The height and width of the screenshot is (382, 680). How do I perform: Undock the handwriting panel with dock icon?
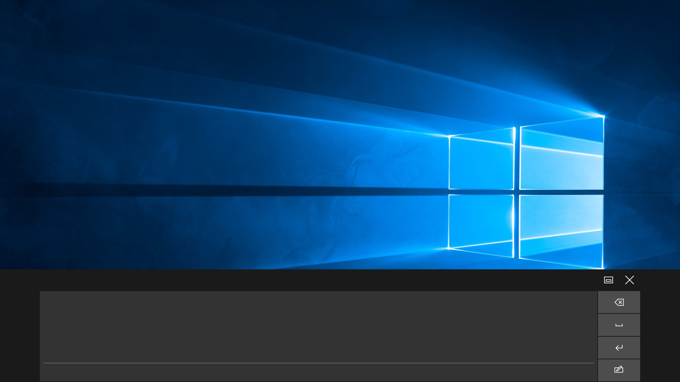608,280
